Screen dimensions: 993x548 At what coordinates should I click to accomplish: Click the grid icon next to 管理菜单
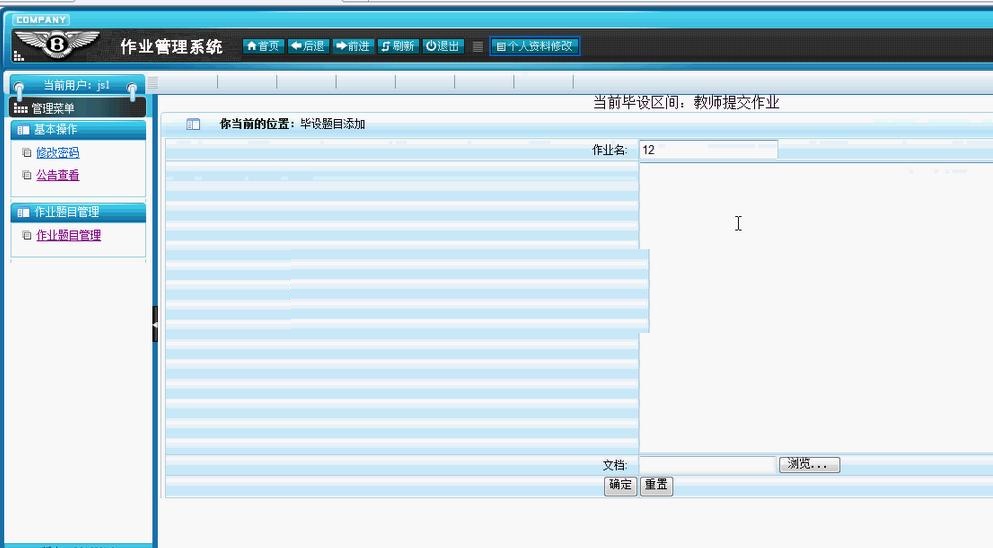(x=21, y=109)
